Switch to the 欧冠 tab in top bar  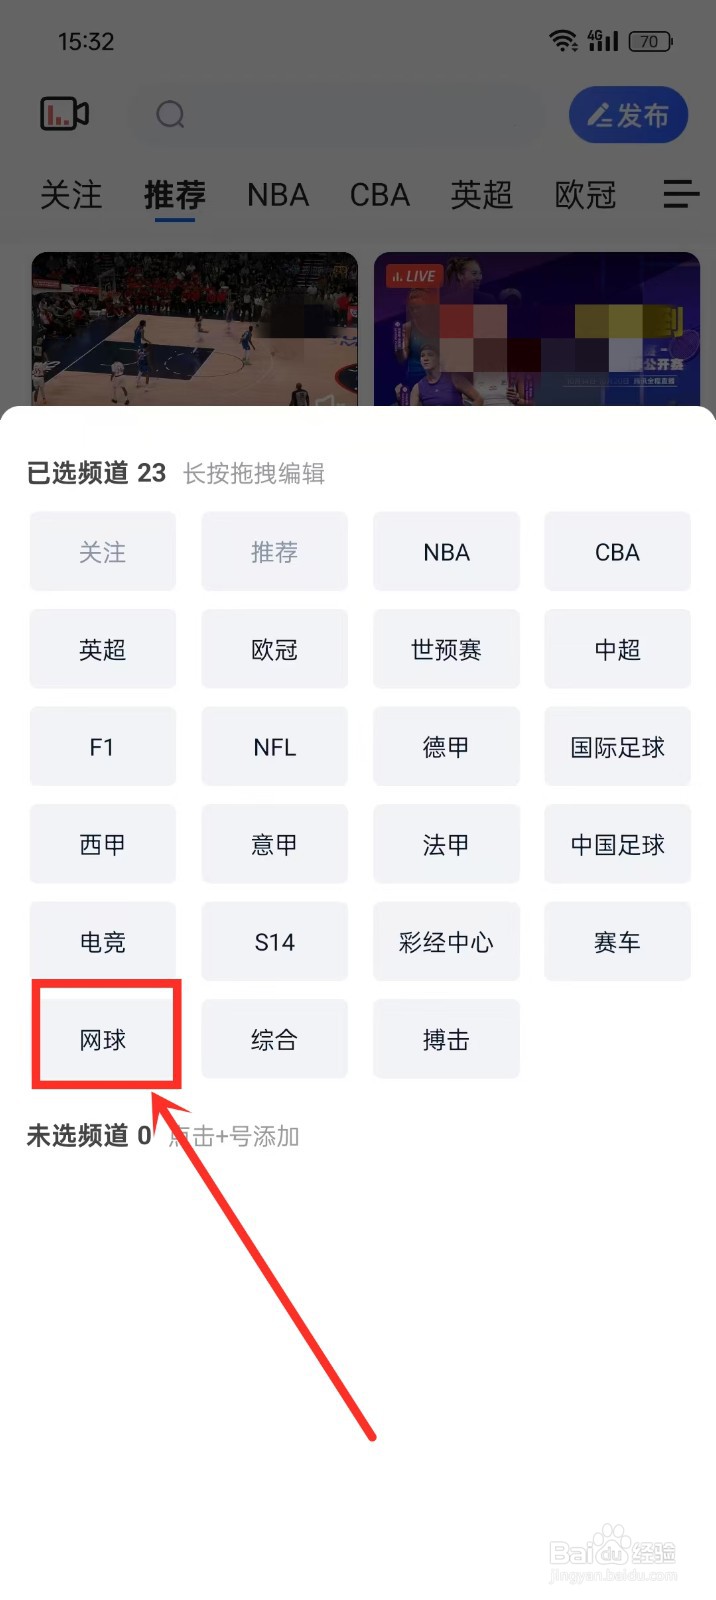pos(585,195)
